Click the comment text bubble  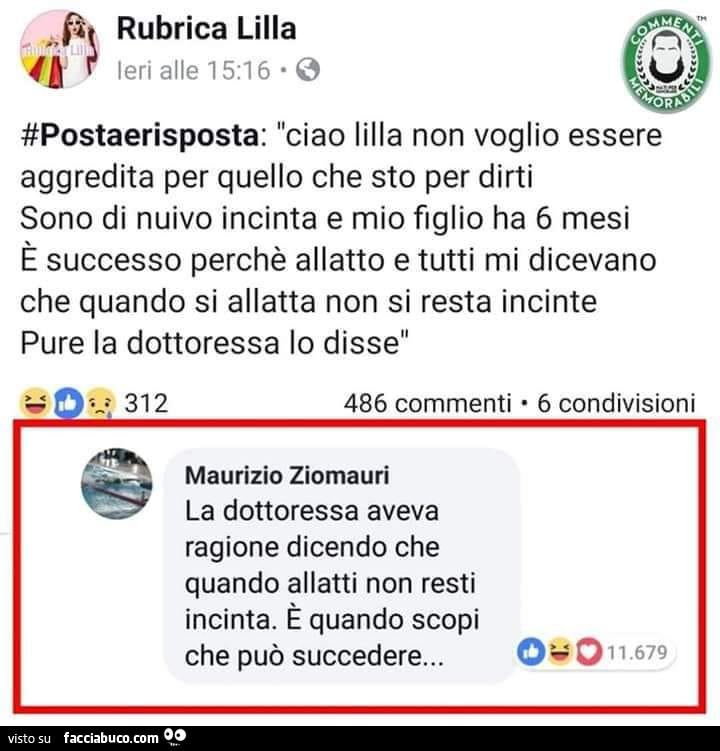342,565
